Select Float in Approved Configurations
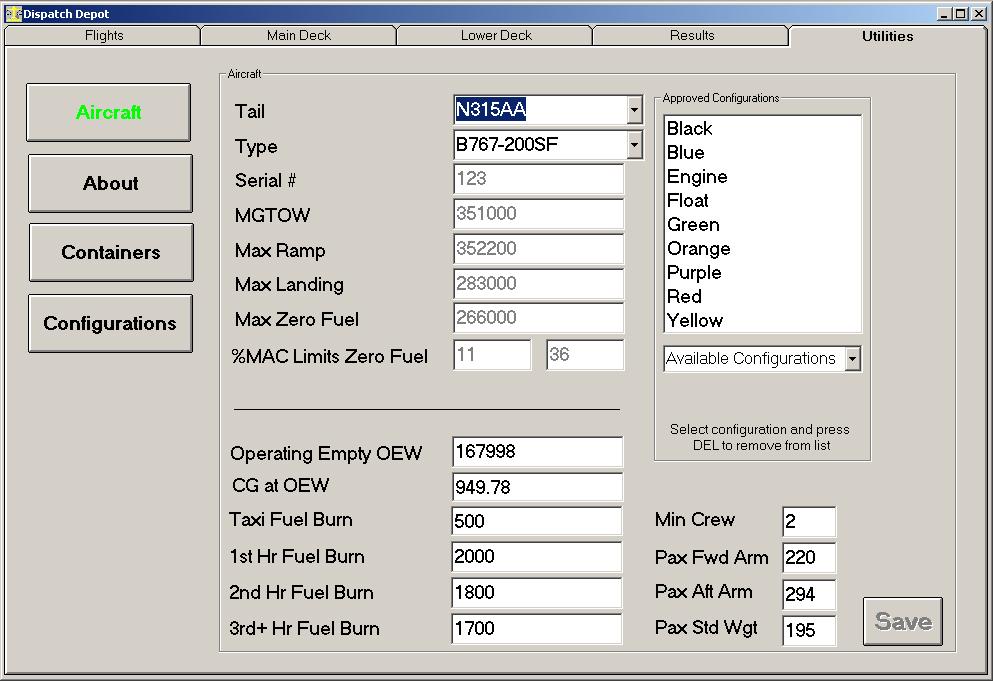The width and height of the screenshot is (993, 681). point(762,201)
